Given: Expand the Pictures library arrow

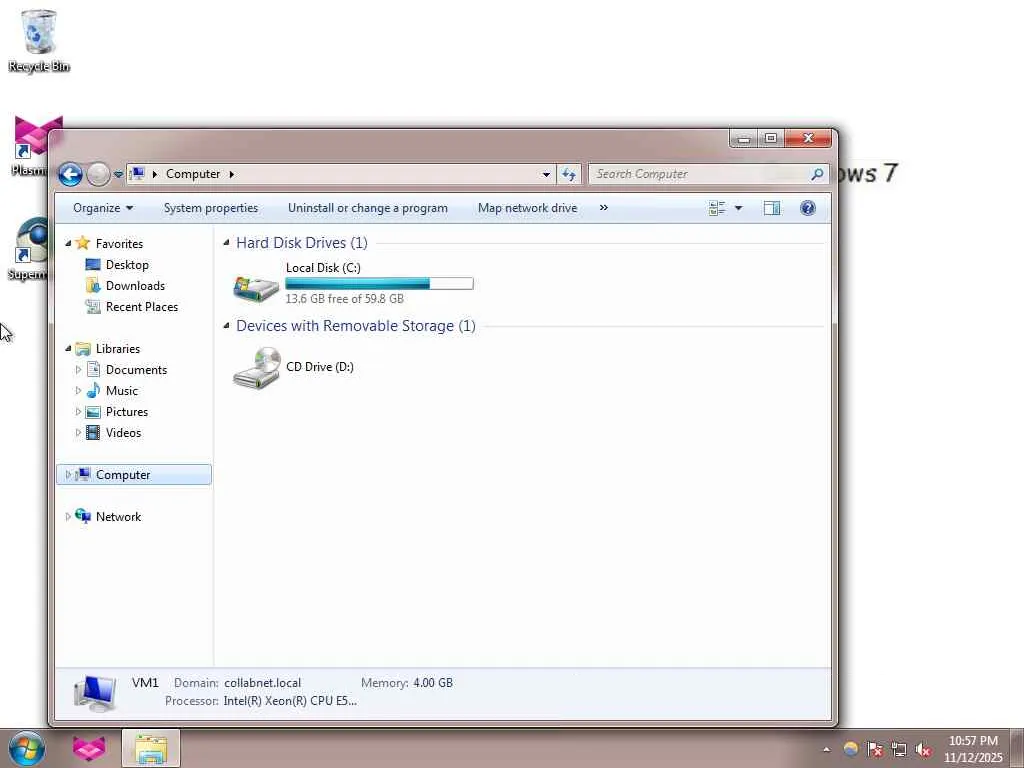Looking at the screenshot, I should pos(78,411).
